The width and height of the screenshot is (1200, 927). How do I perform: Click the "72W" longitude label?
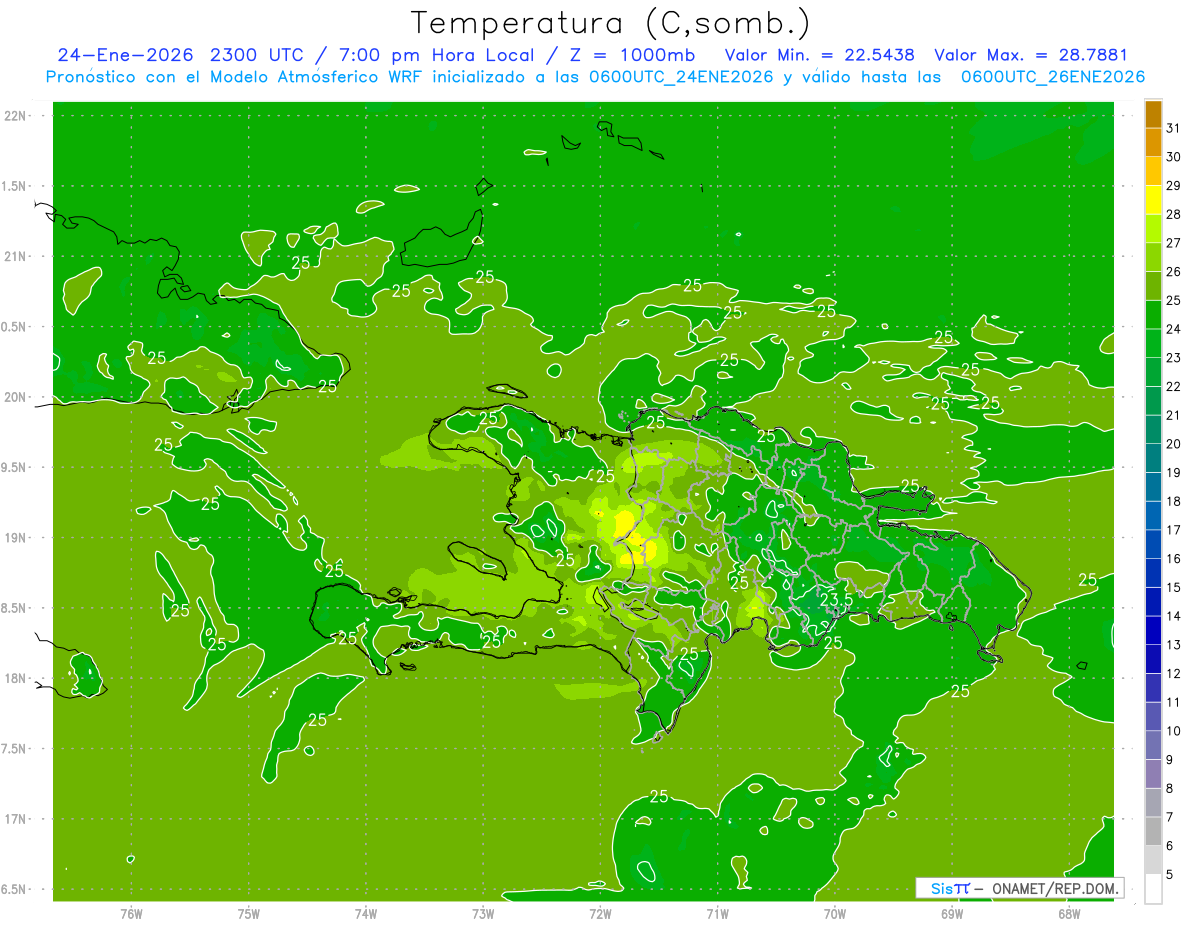click(x=600, y=914)
